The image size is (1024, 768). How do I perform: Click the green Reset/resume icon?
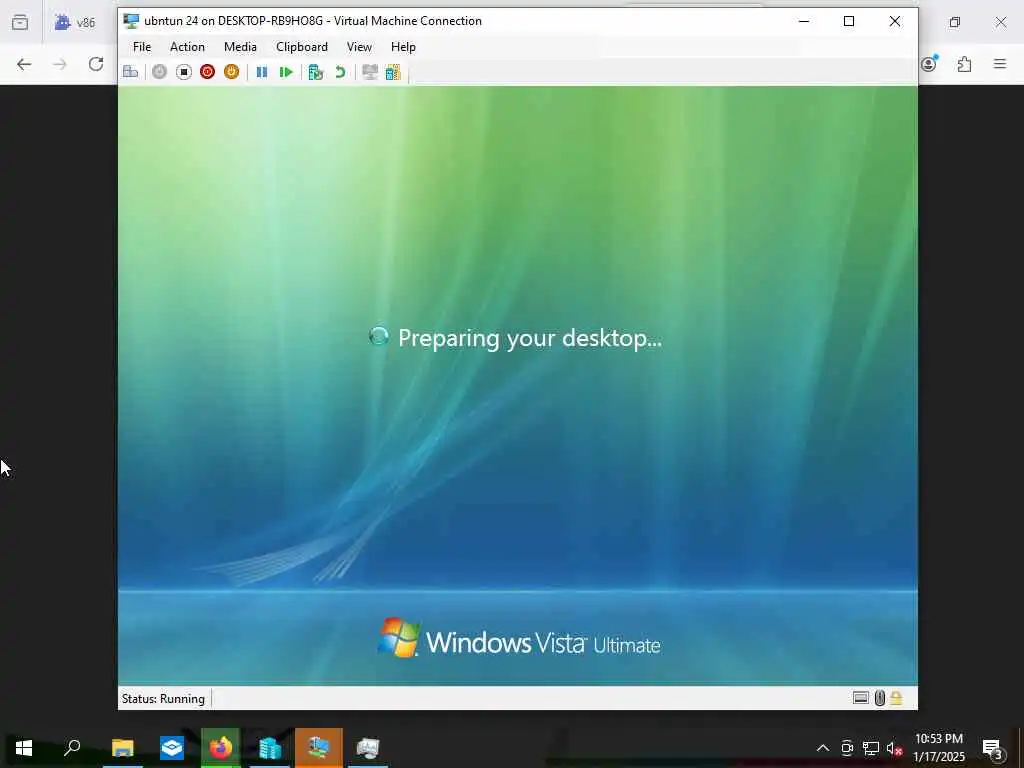coord(286,72)
